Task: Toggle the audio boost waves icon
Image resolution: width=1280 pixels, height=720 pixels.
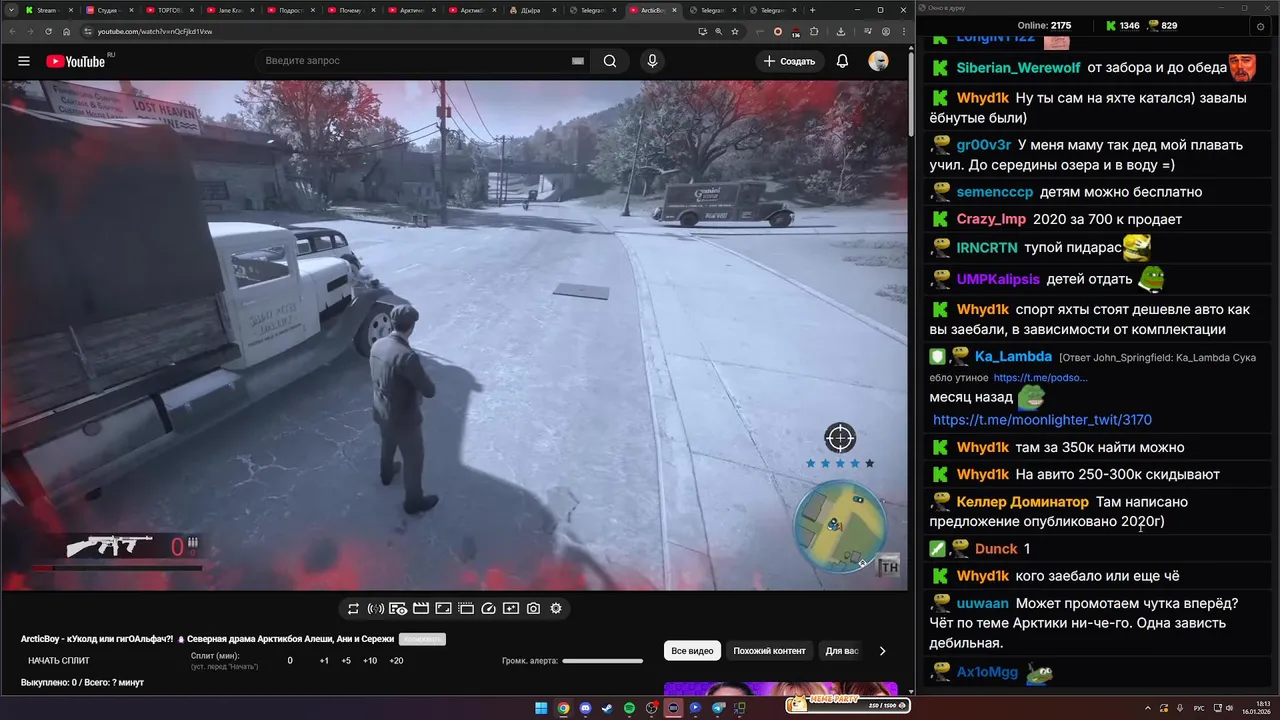Action: pos(376,608)
